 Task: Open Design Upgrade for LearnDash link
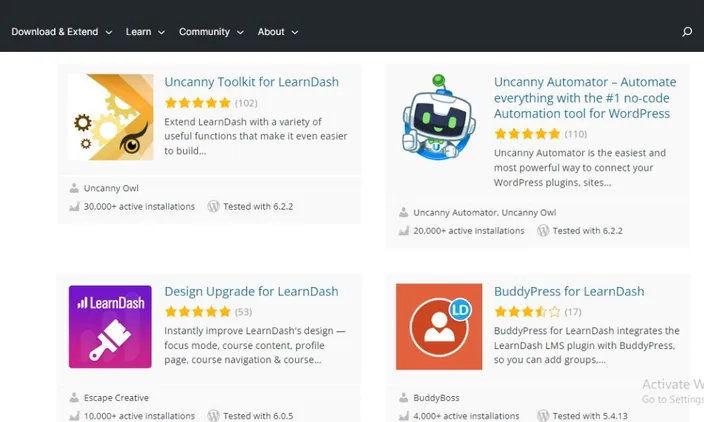tap(251, 291)
